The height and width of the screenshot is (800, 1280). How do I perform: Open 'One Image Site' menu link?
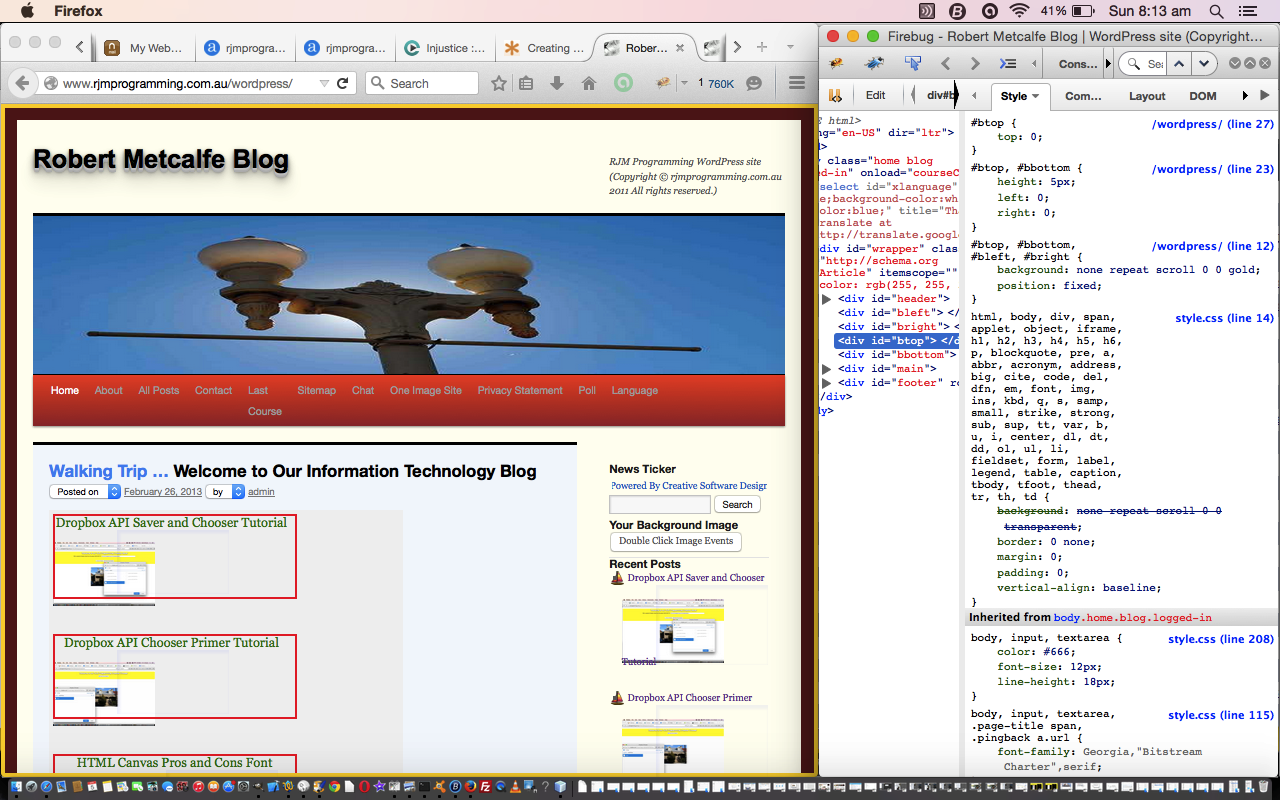(x=426, y=391)
